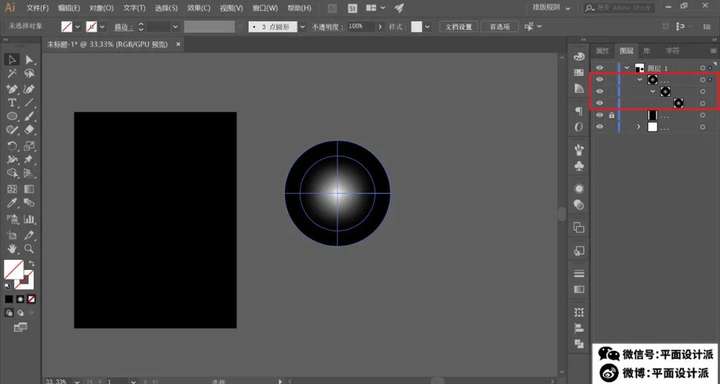Click target circle of the bottom white sublayer
Screen dimensions: 720x384
click(x=703, y=127)
